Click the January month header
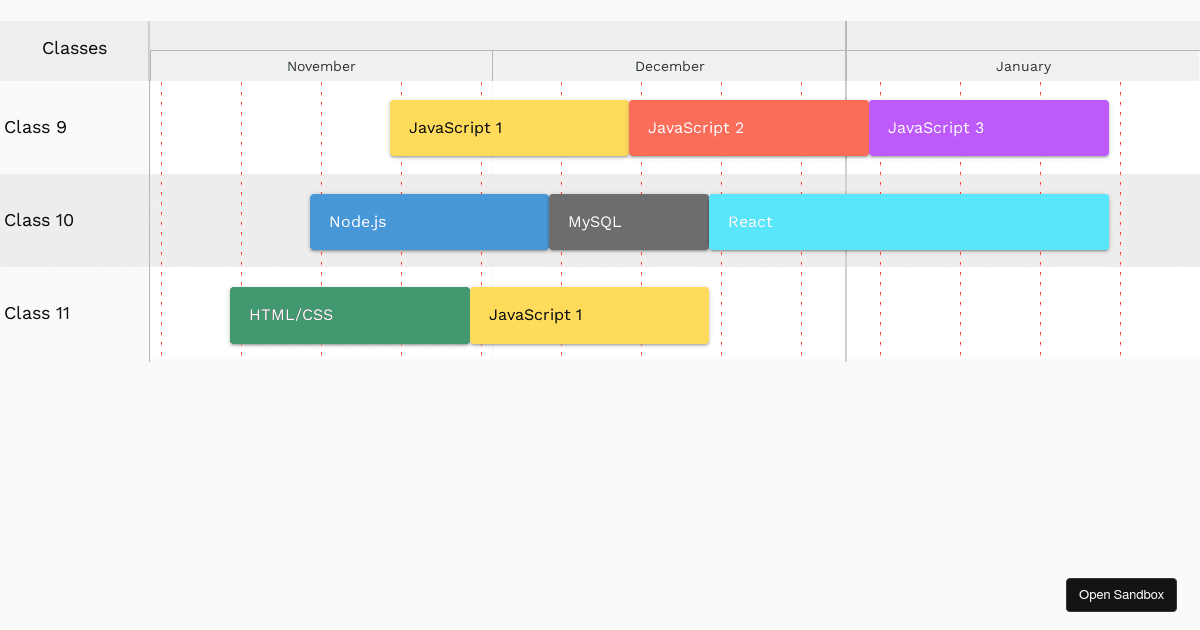 tap(1023, 66)
